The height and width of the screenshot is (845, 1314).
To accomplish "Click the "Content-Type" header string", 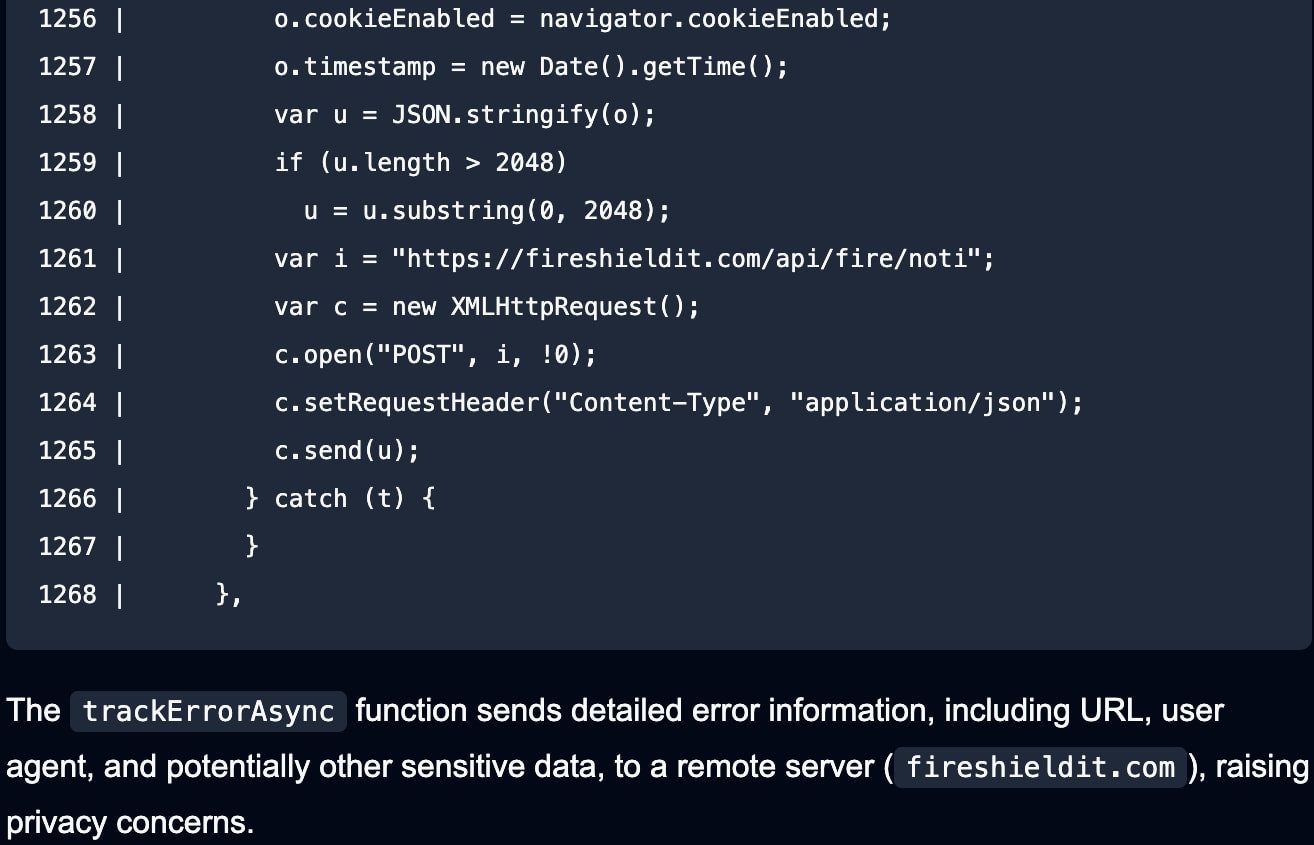I will (x=657, y=402).
